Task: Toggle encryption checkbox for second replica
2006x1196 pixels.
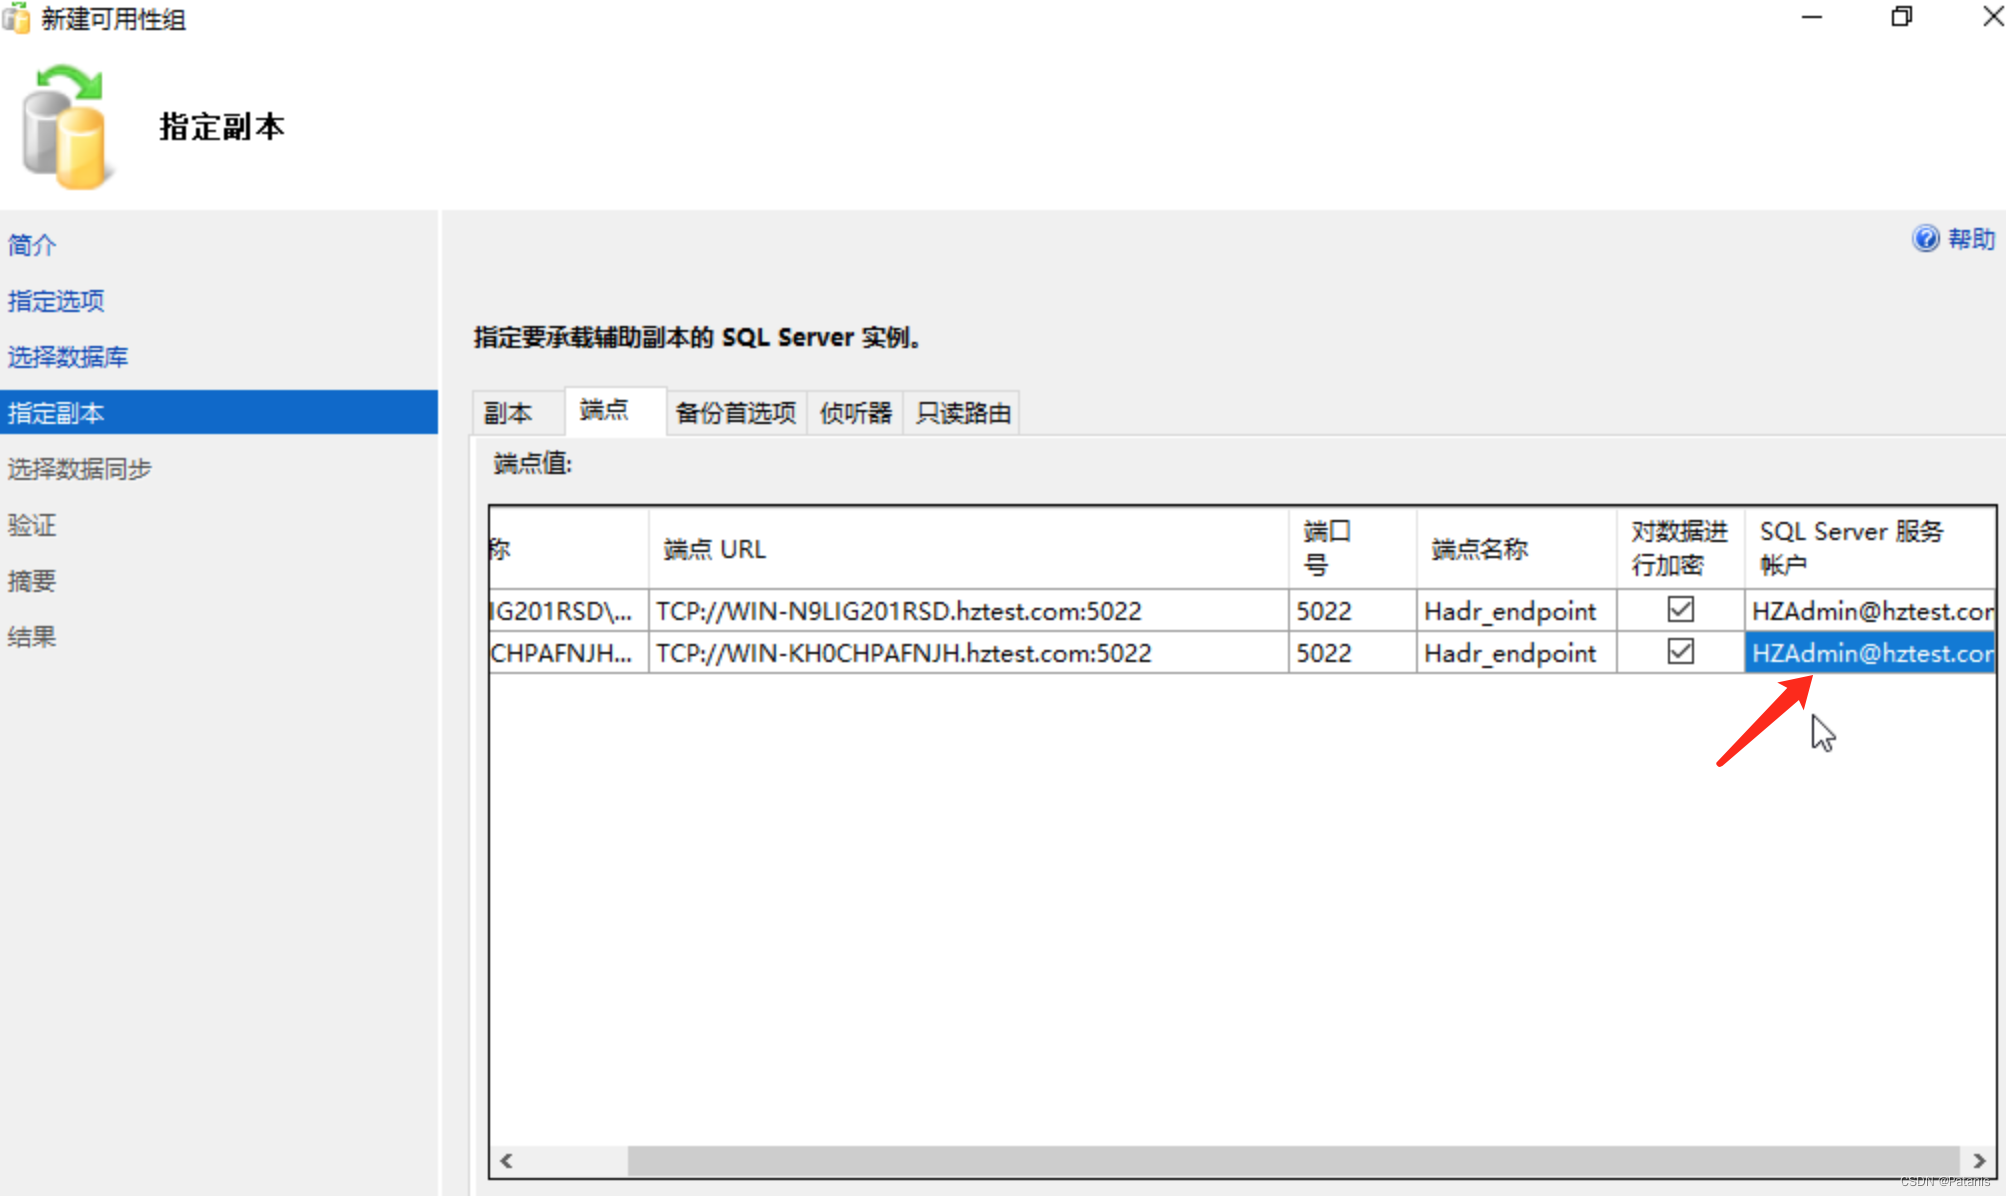Action: pyautogui.click(x=1681, y=652)
